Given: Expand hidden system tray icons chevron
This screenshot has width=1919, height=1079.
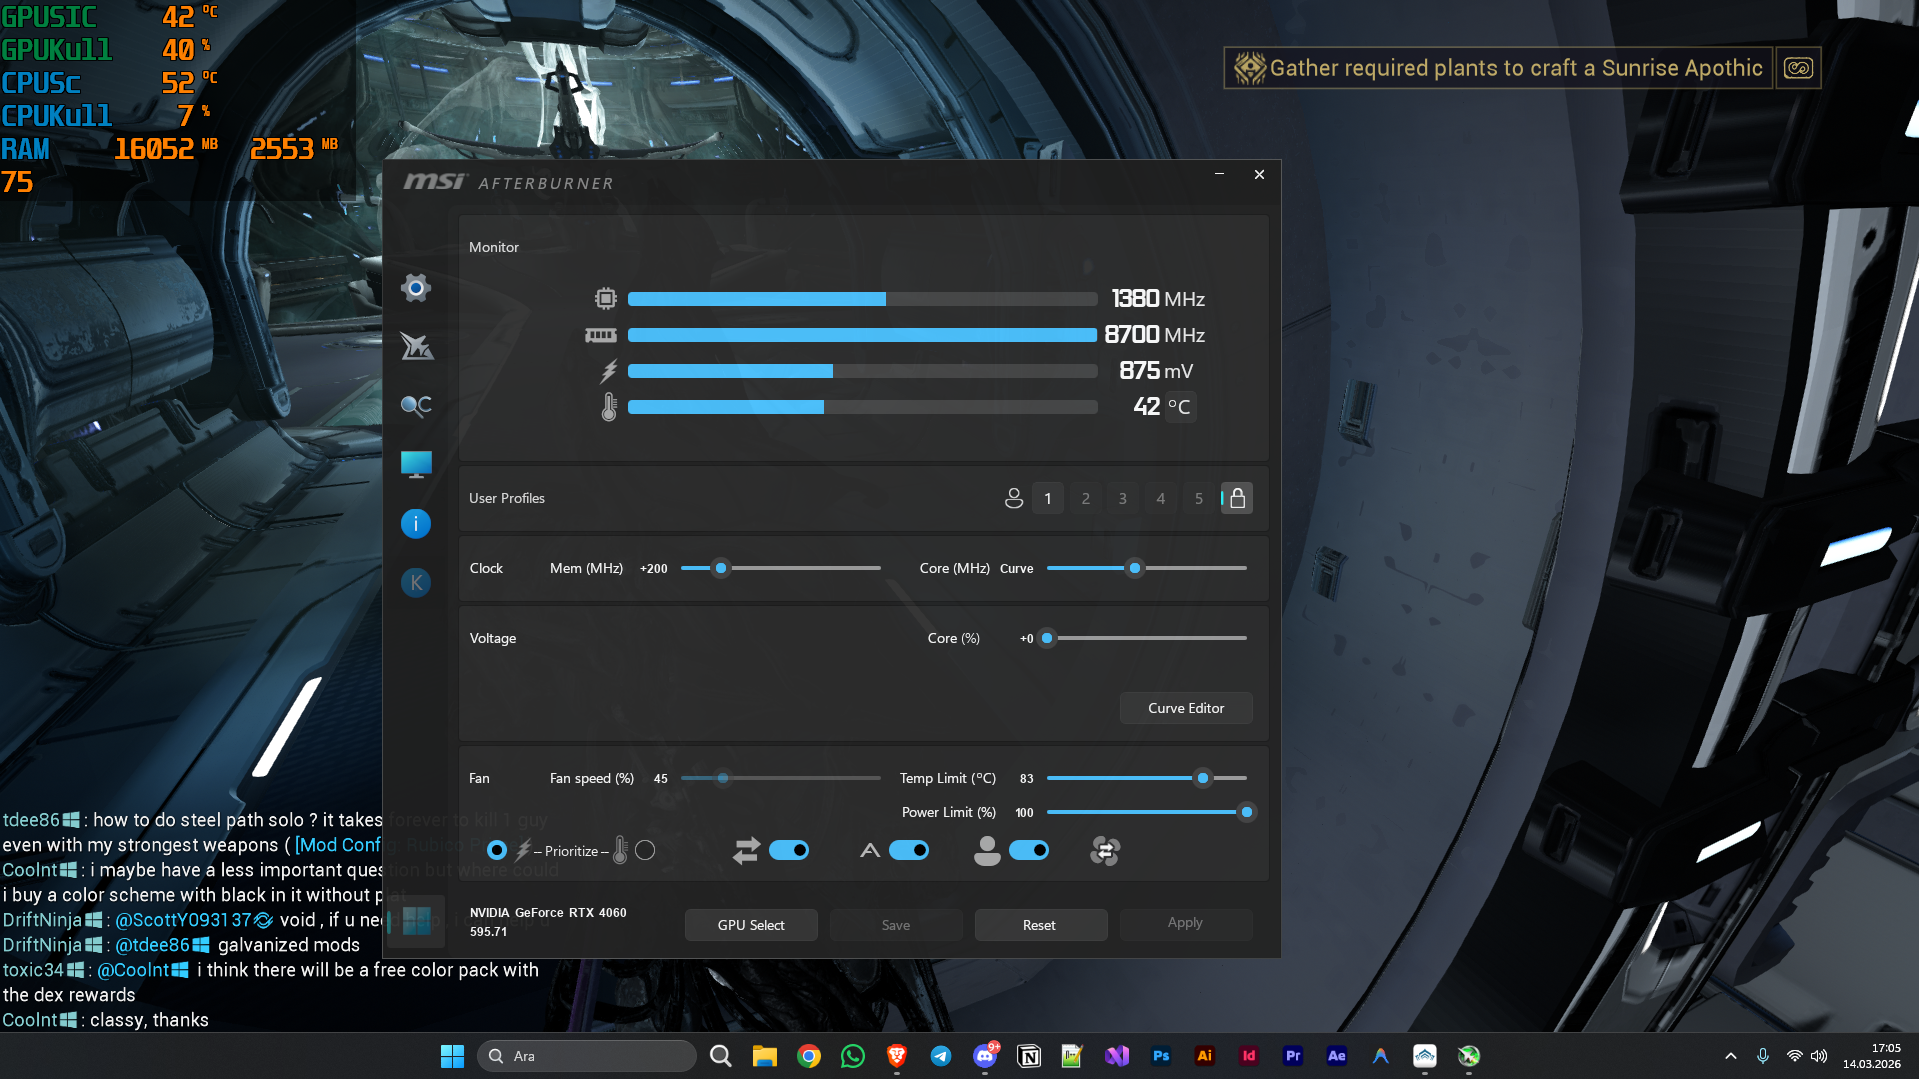Looking at the screenshot, I should 1731,1056.
